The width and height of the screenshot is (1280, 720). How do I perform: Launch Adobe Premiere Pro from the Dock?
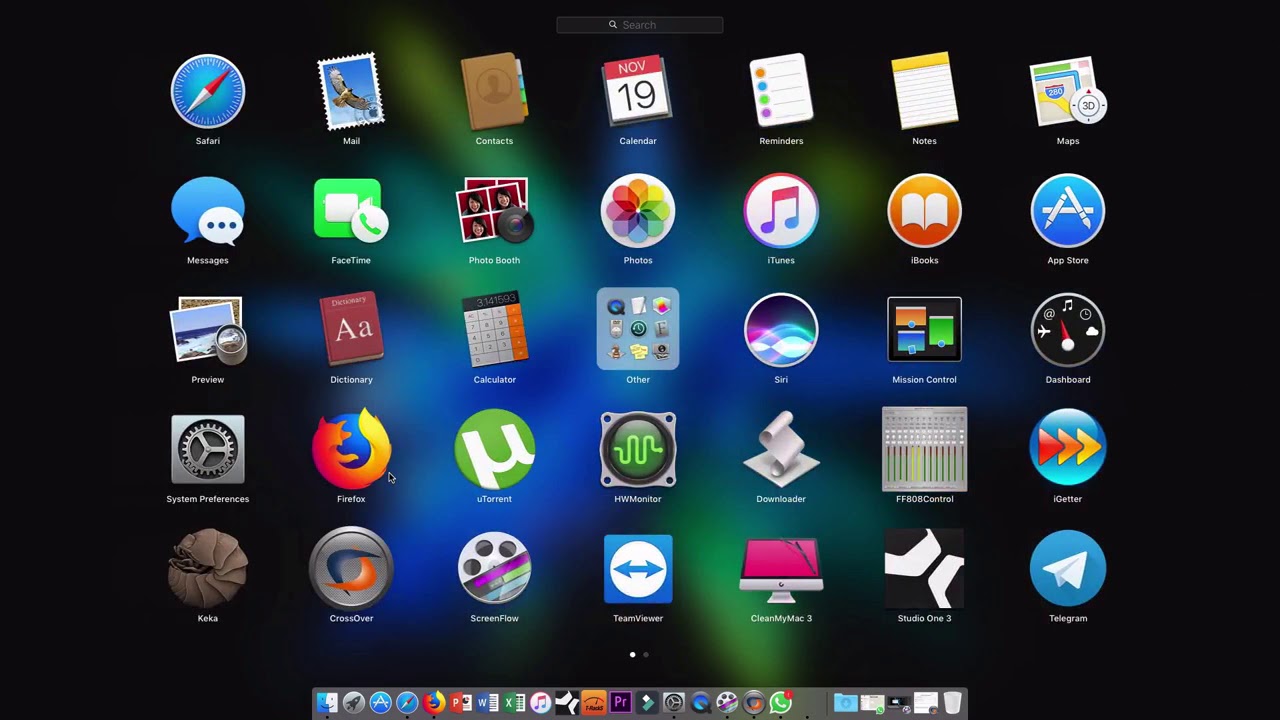click(x=620, y=703)
